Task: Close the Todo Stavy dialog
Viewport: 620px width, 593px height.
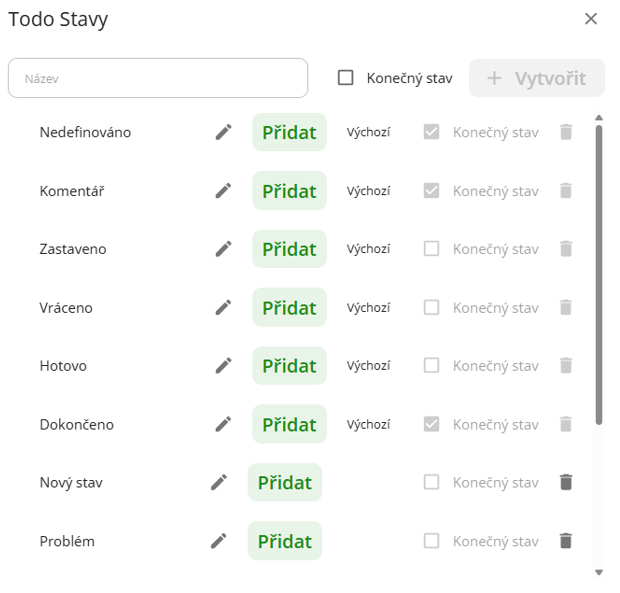Action: [x=591, y=19]
